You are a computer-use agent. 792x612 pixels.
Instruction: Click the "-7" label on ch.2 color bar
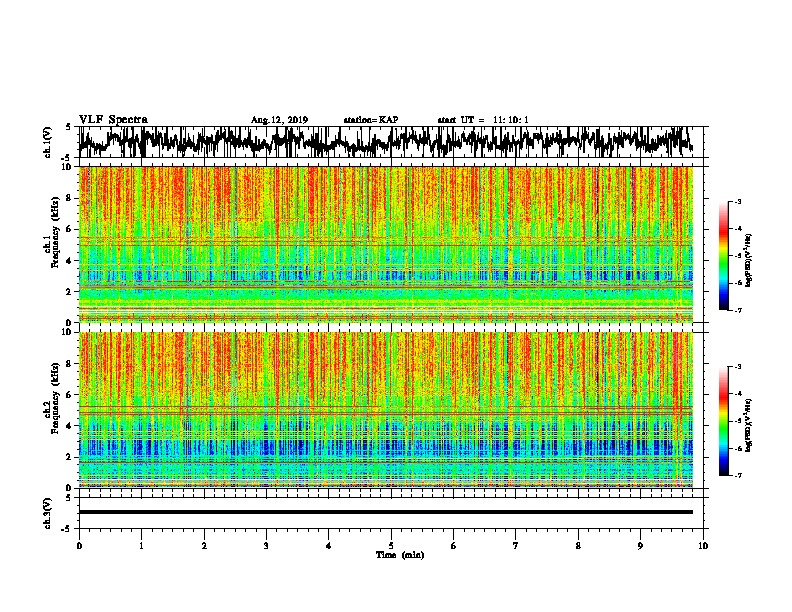[x=737, y=476]
